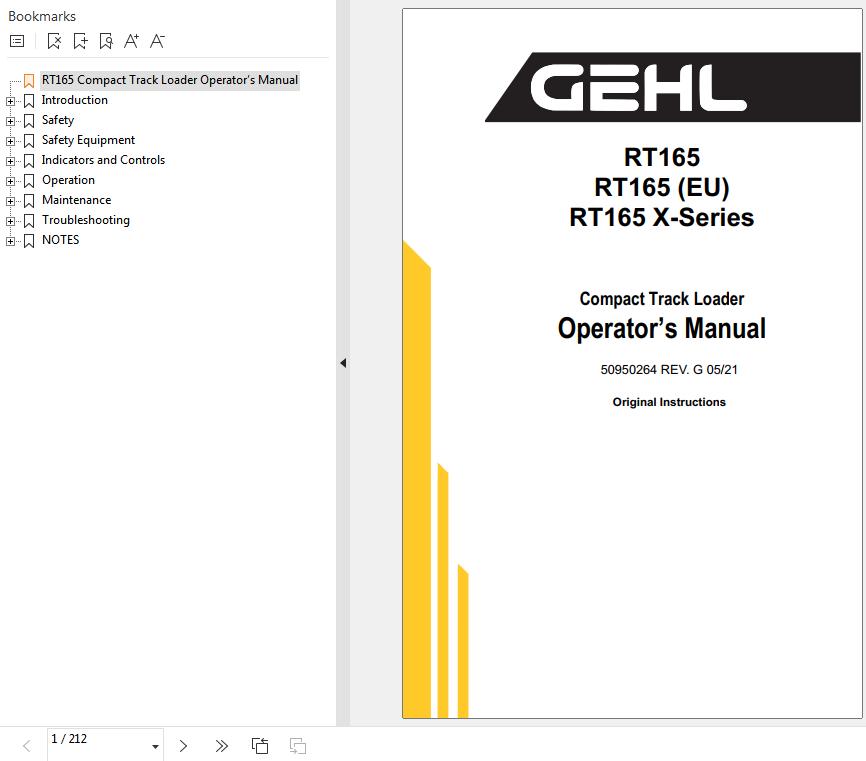Decrease bookmark text size
This screenshot has width=866, height=761.
point(157,41)
